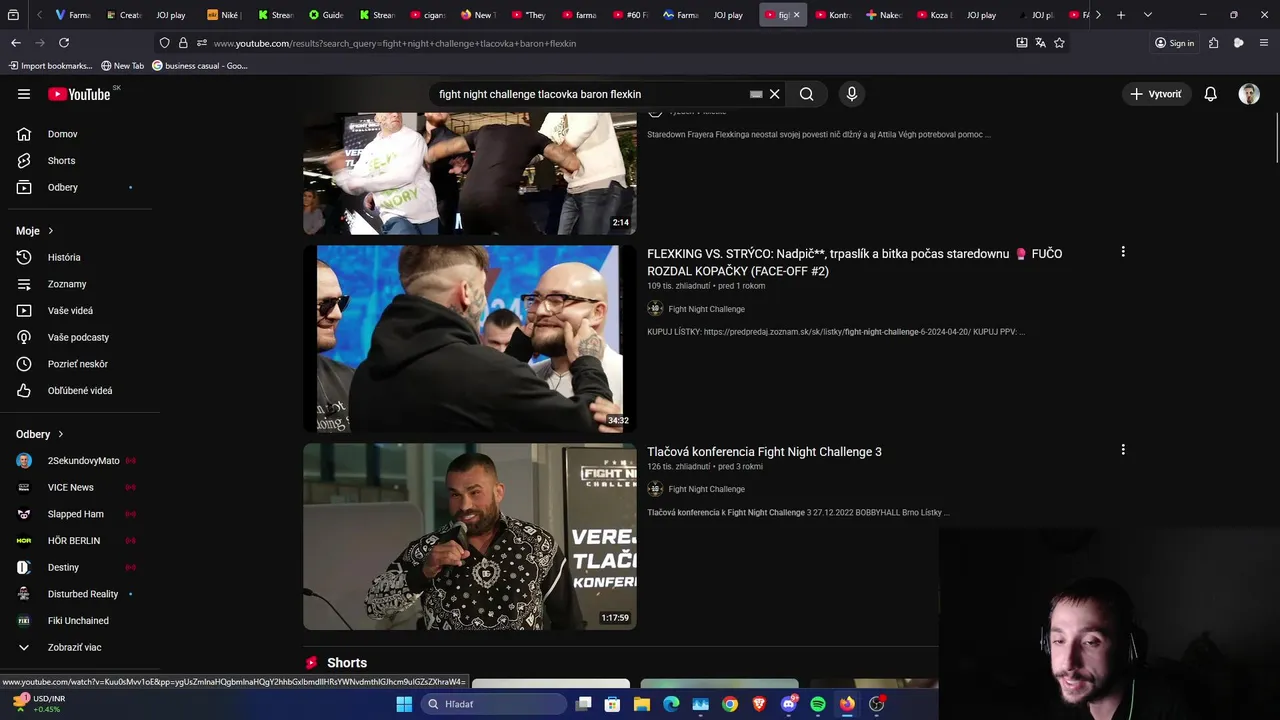Click the search magnifier button
This screenshot has height=720, width=1280.
pos(806,94)
